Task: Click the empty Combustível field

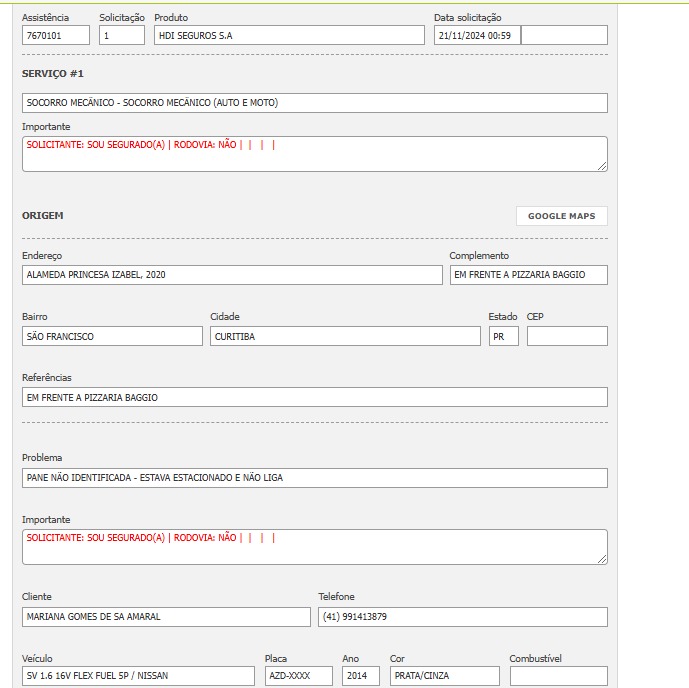Action: [x=558, y=676]
